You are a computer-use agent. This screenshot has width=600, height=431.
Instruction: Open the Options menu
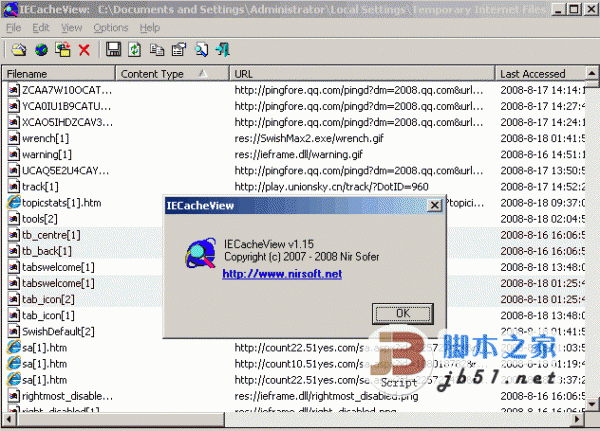pos(111,28)
